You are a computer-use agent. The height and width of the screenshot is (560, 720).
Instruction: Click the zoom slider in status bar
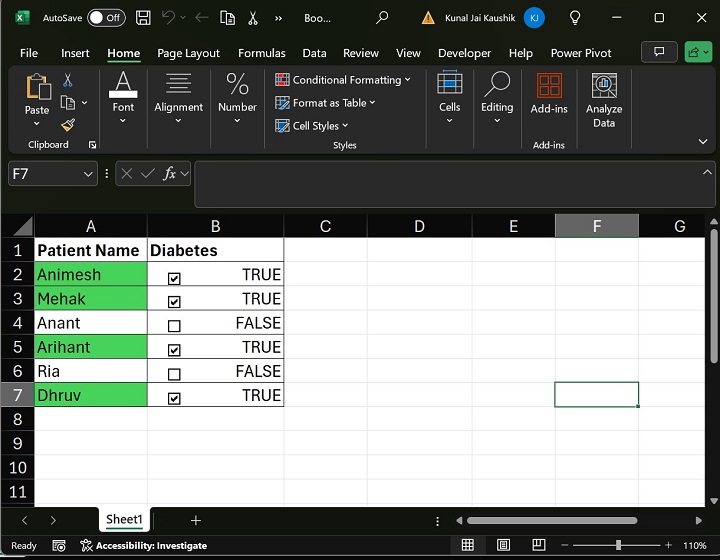coord(618,545)
